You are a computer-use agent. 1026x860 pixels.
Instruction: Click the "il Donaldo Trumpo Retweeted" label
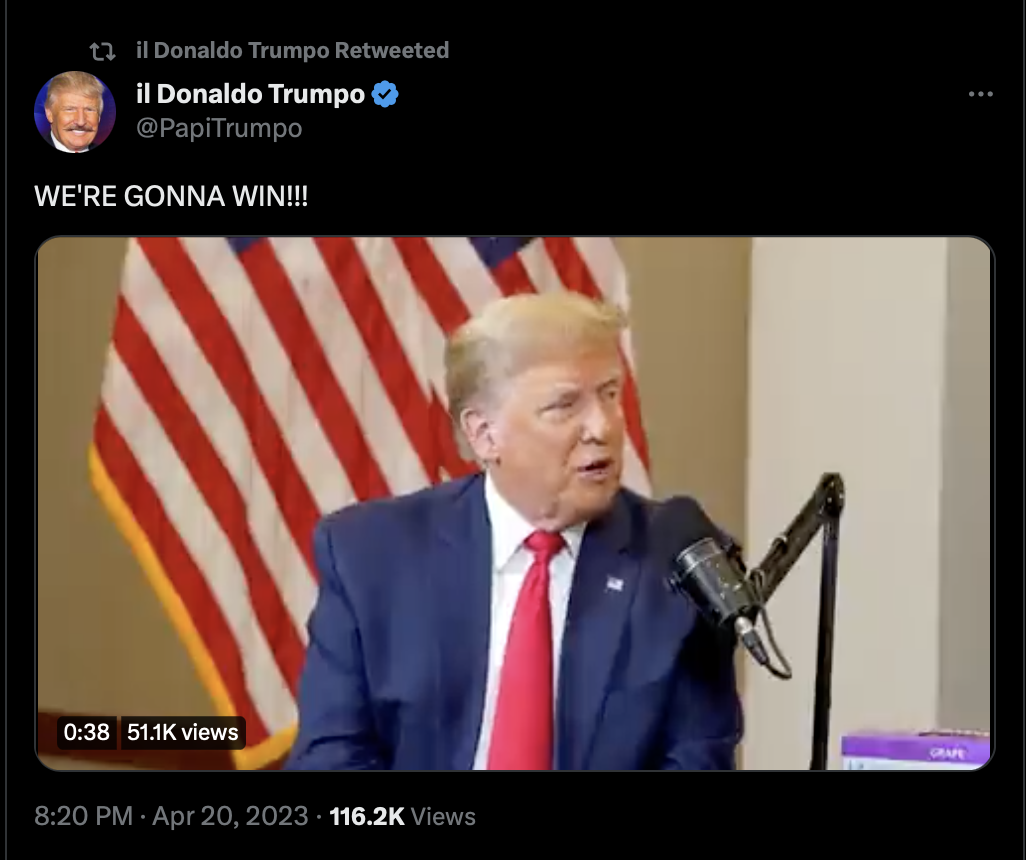pyautogui.click(x=292, y=50)
